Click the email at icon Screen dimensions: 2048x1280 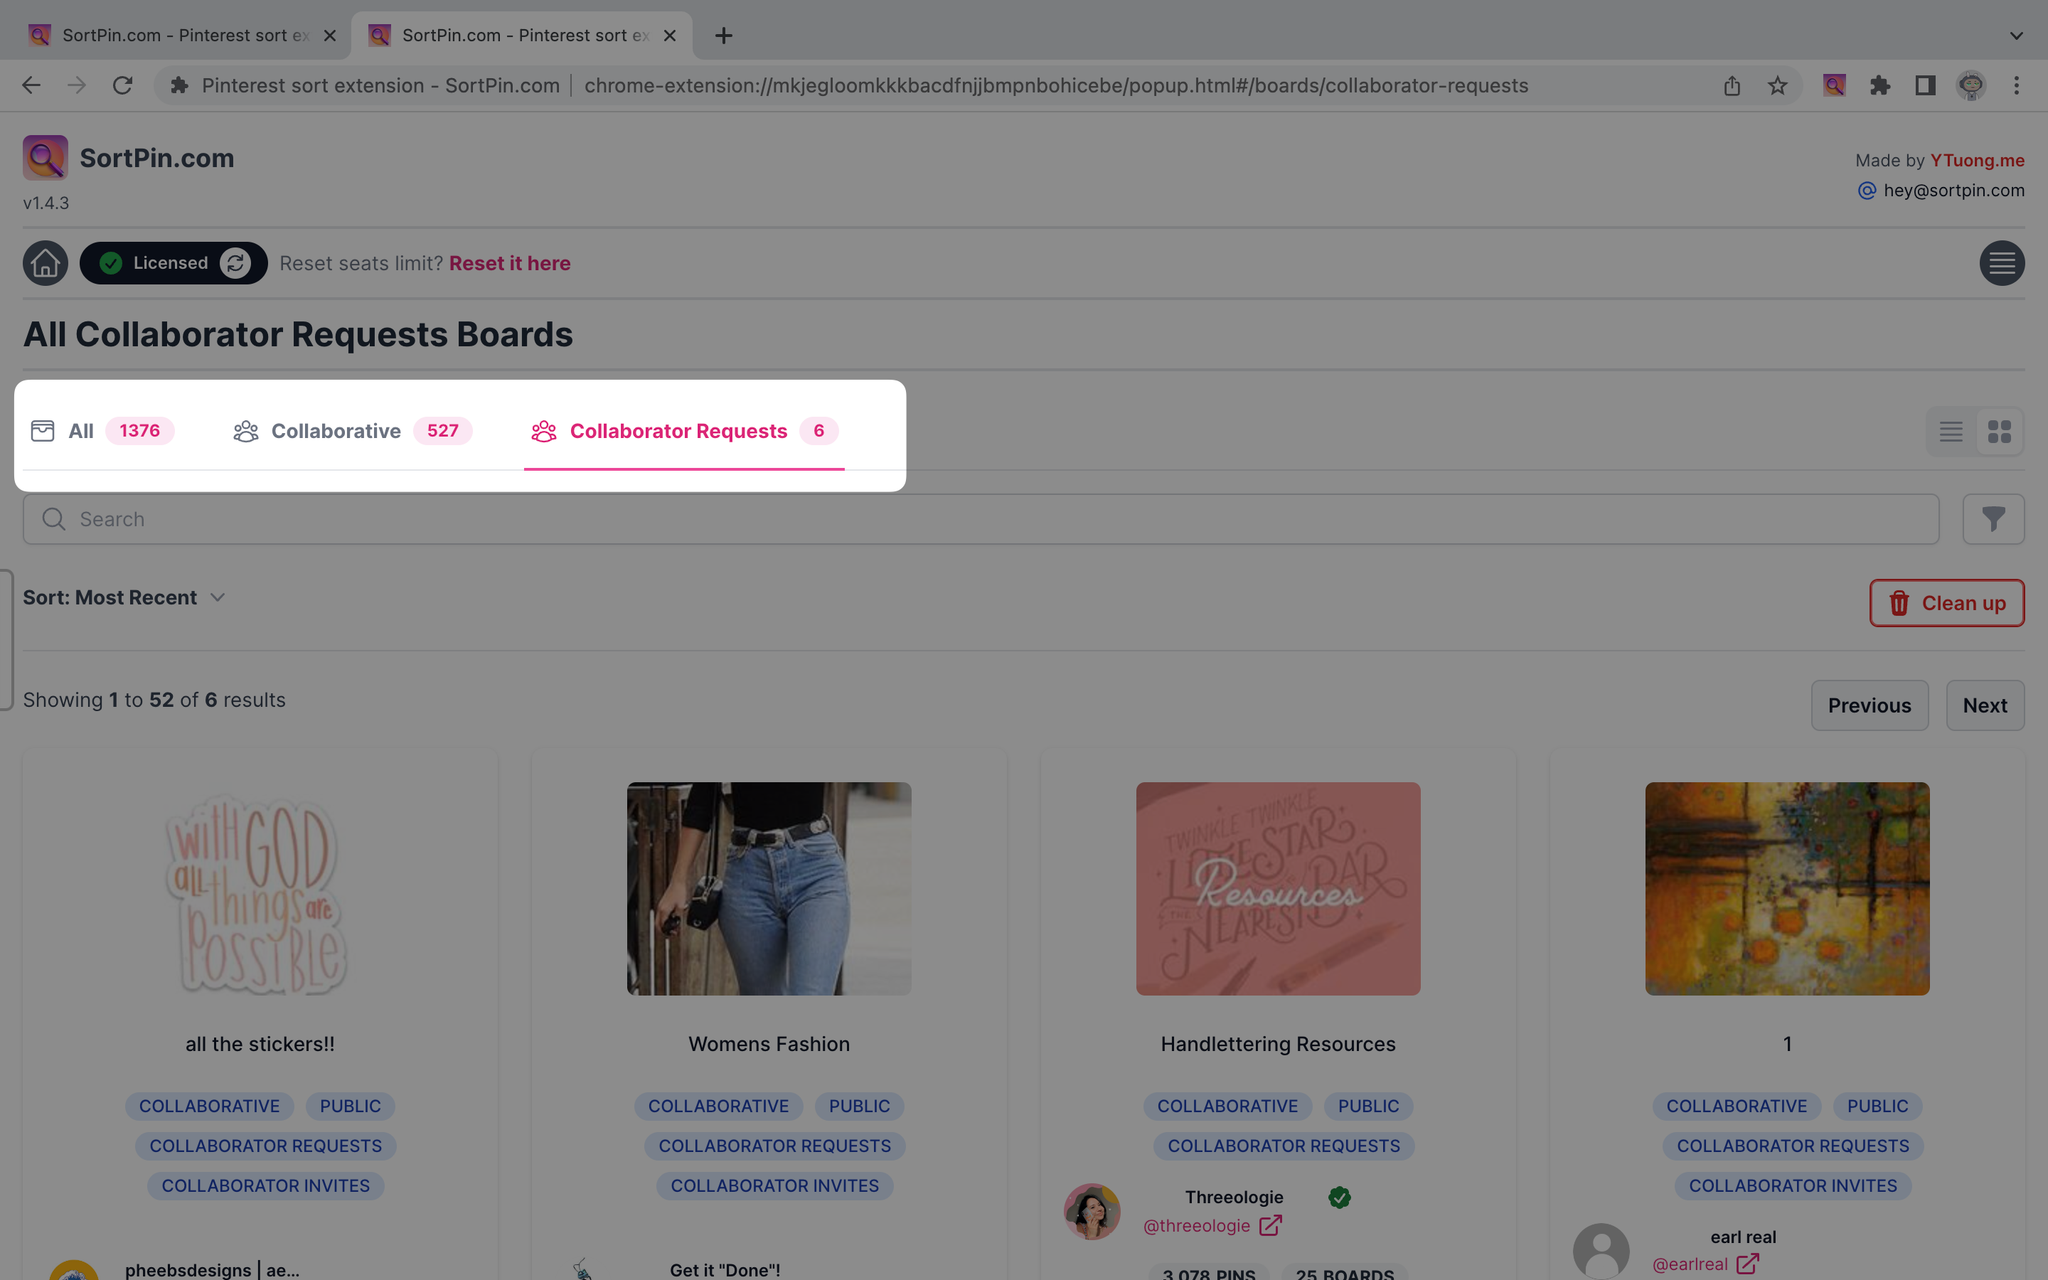1866,190
